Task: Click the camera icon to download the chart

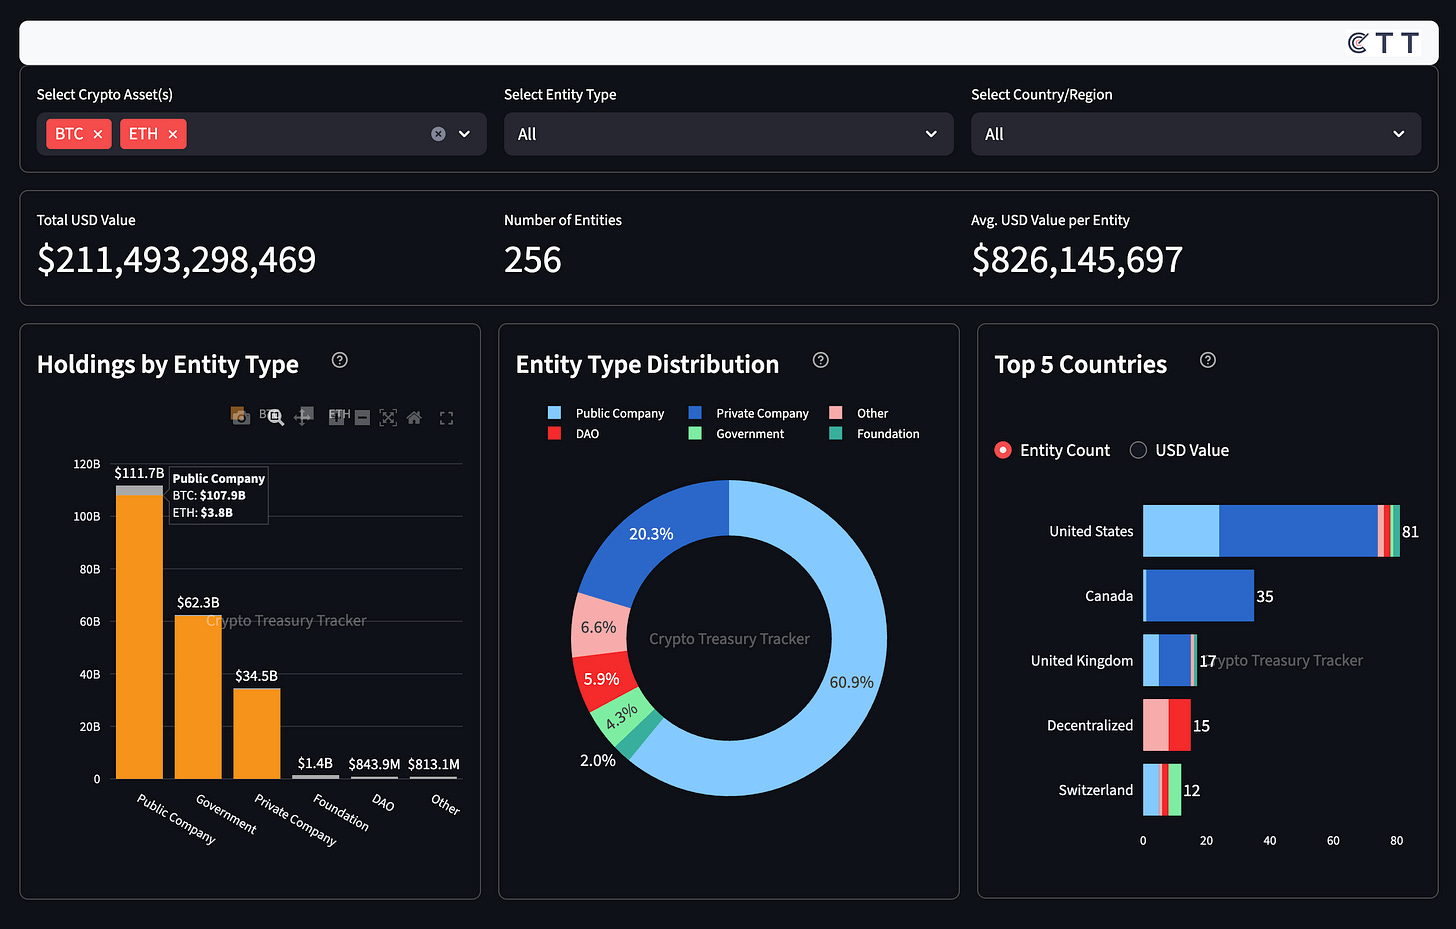Action: tap(241, 417)
